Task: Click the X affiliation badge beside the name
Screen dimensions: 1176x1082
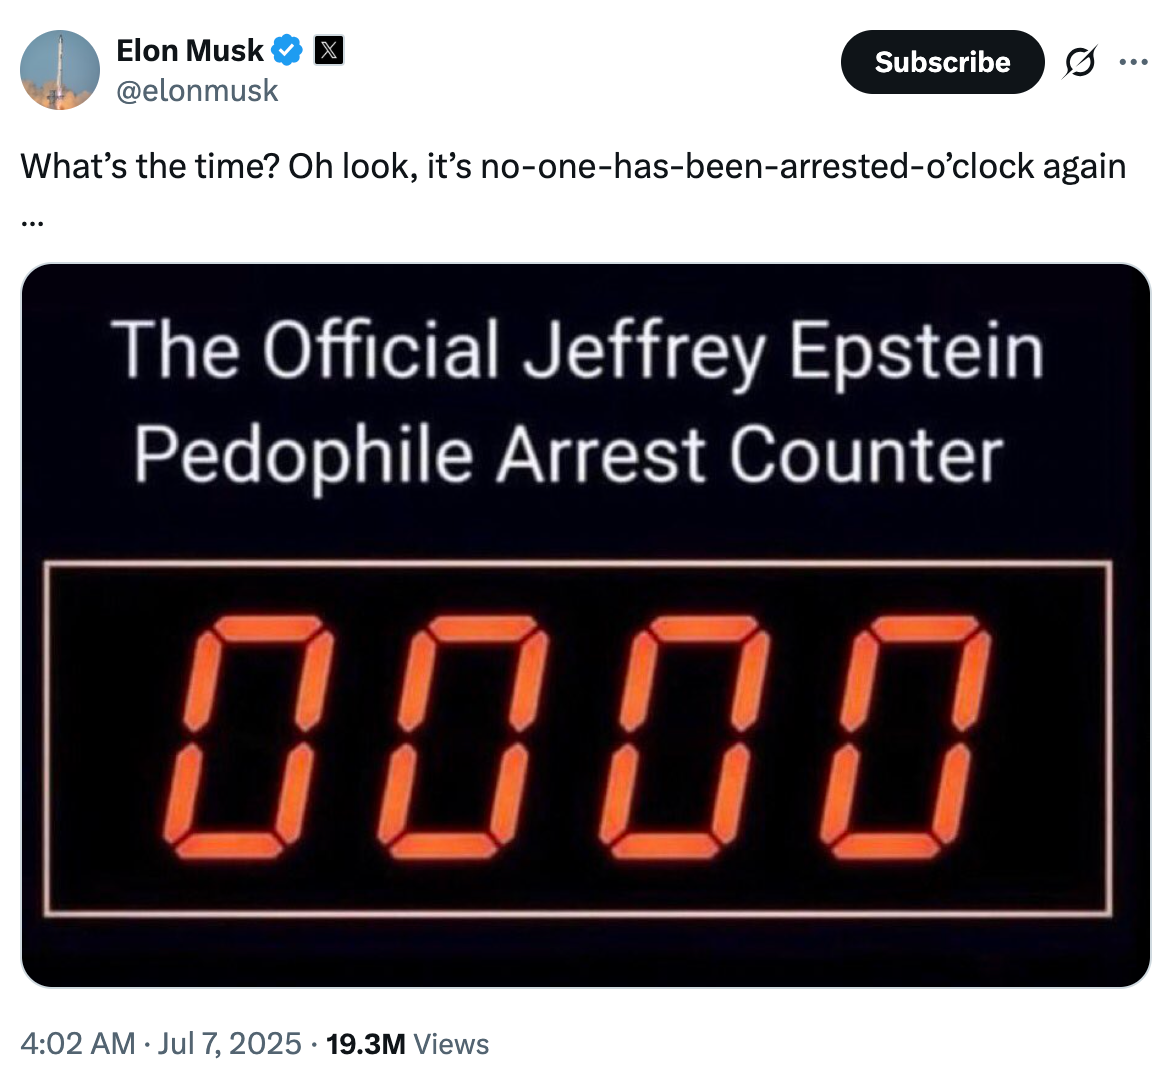Action: pos(329,50)
